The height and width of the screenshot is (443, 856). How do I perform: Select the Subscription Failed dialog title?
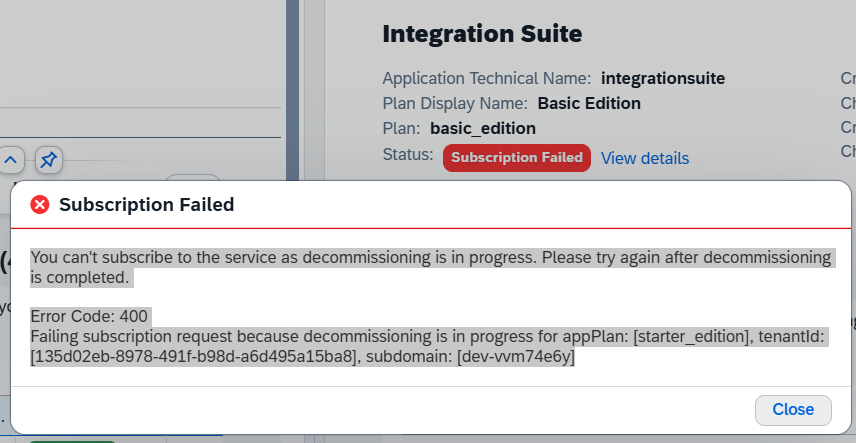146,205
